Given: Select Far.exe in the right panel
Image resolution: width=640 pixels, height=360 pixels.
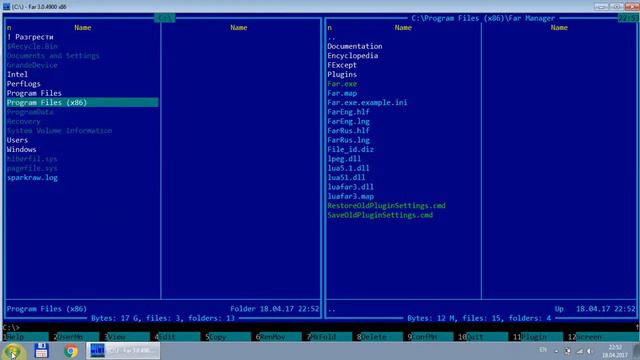Looking at the screenshot, I should tap(342, 84).
